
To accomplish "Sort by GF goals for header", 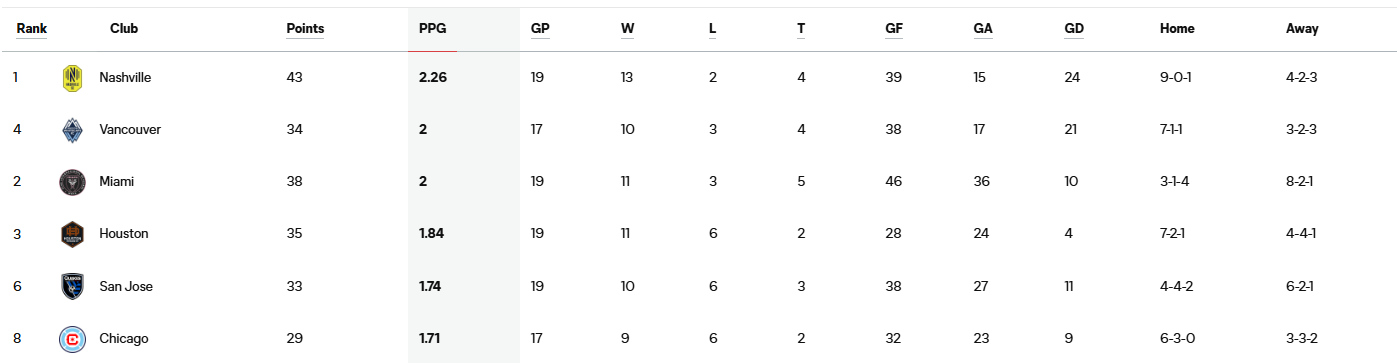I will 894,29.
